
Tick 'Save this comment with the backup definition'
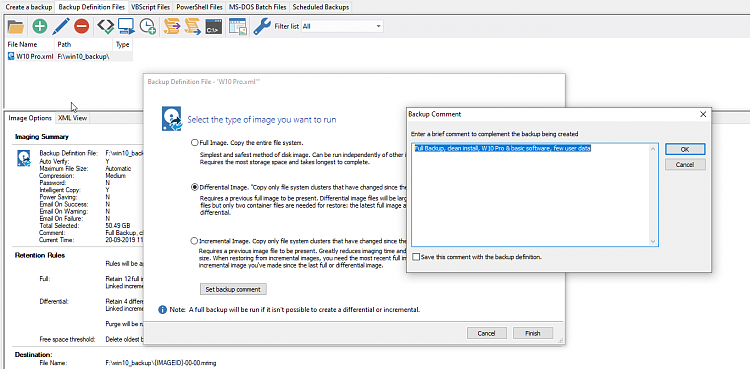416,257
